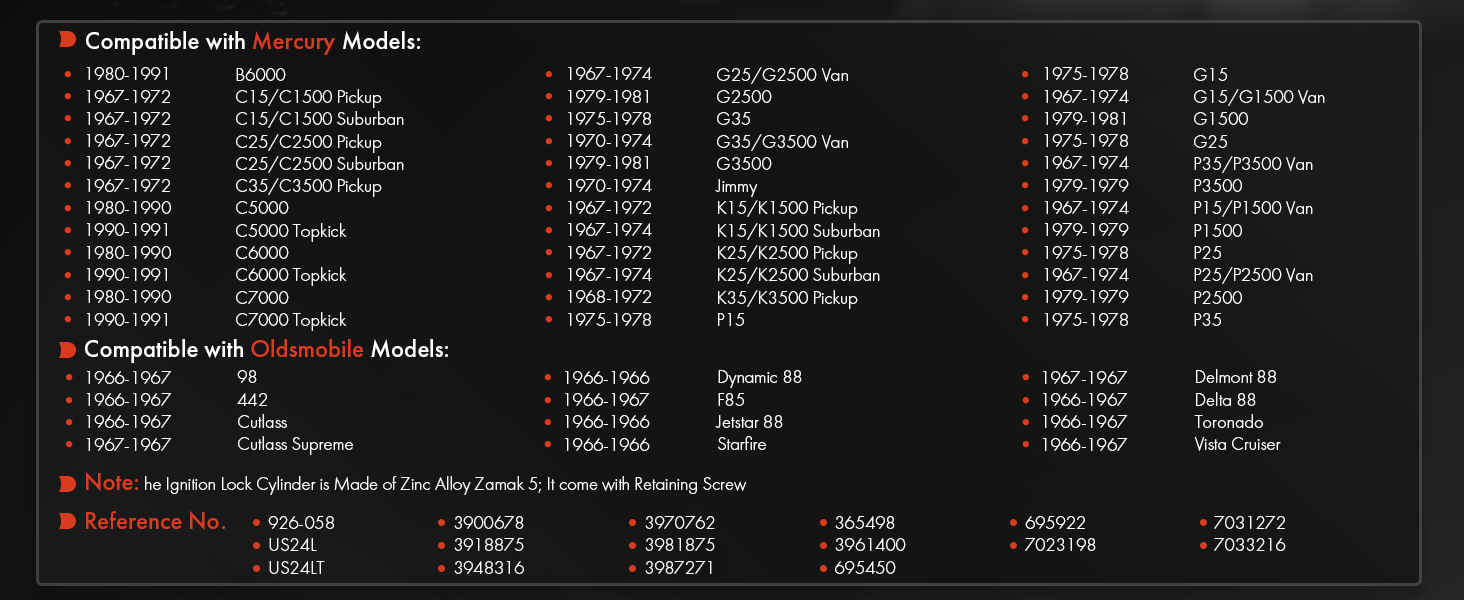The height and width of the screenshot is (600, 1464).
Task: Click the Jimmy model entry
Action: pyautogui.click(x=737, y=186)
